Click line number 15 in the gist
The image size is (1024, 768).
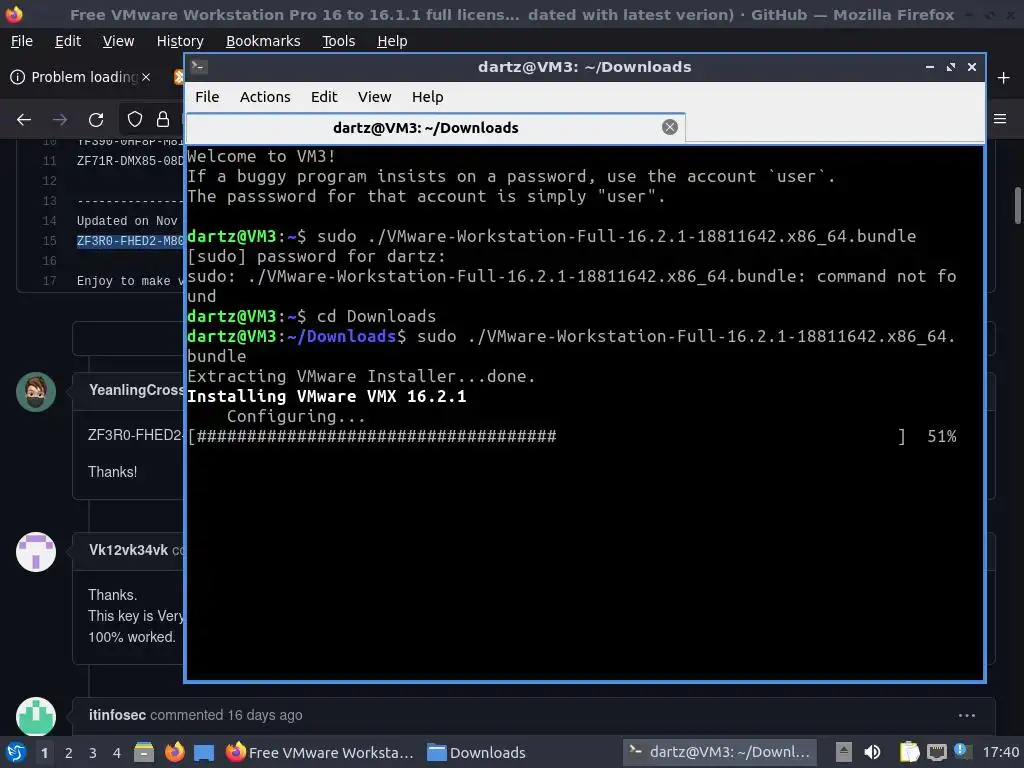click(50, 241)
